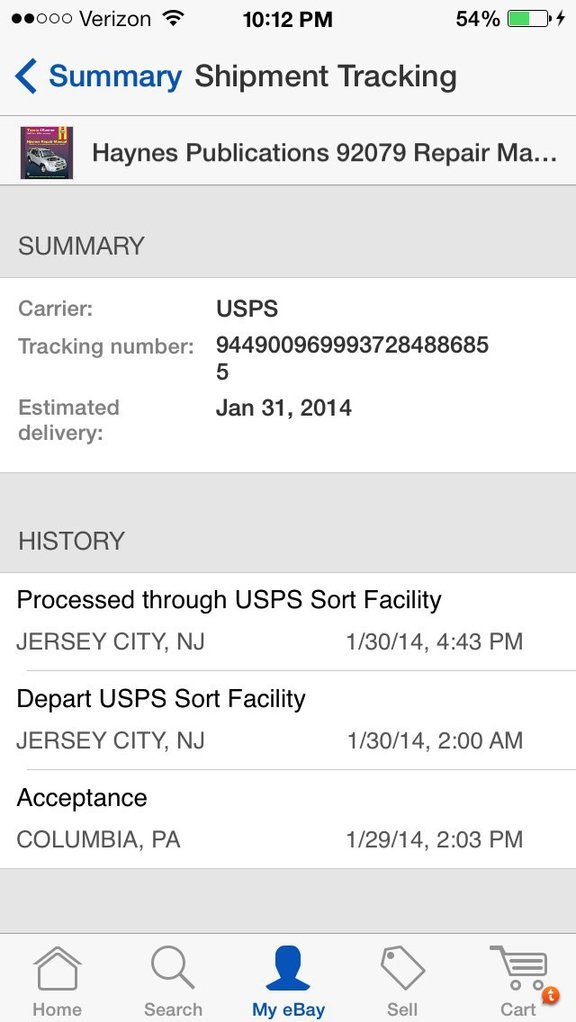
Task: Tap the battery icon in status bar
Action: pyautogui.click(x=530, y=18)
